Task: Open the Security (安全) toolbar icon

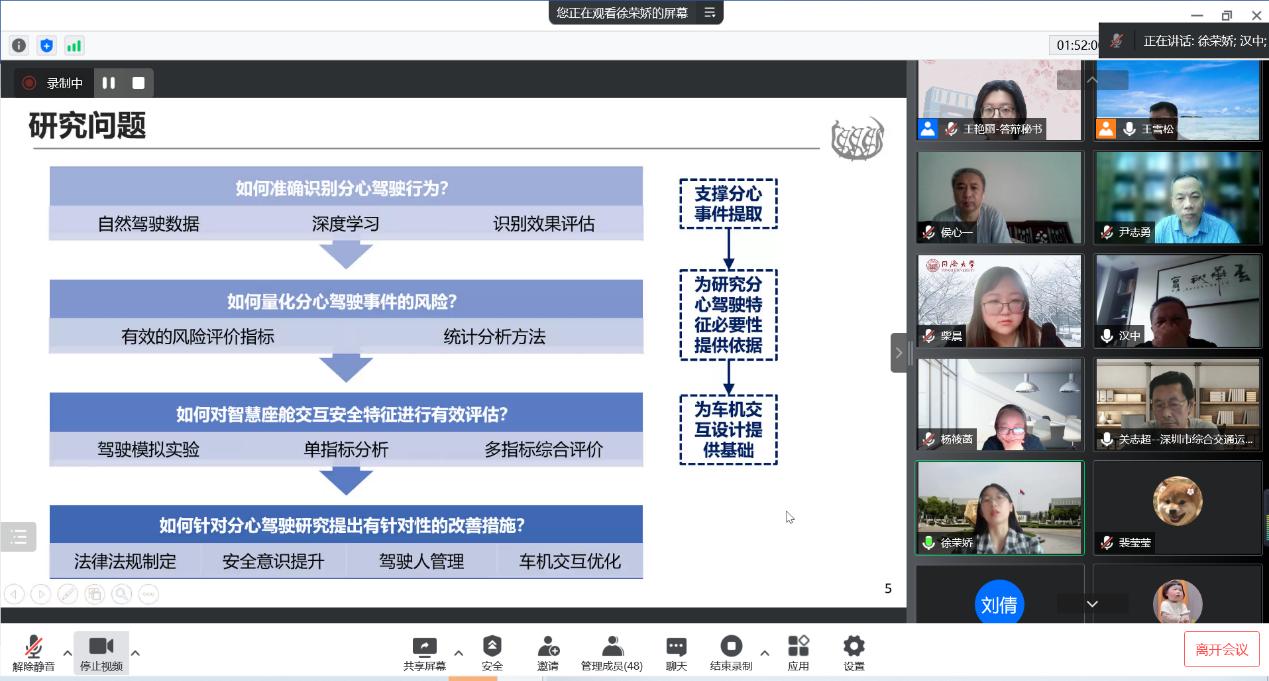Action: 492,652
